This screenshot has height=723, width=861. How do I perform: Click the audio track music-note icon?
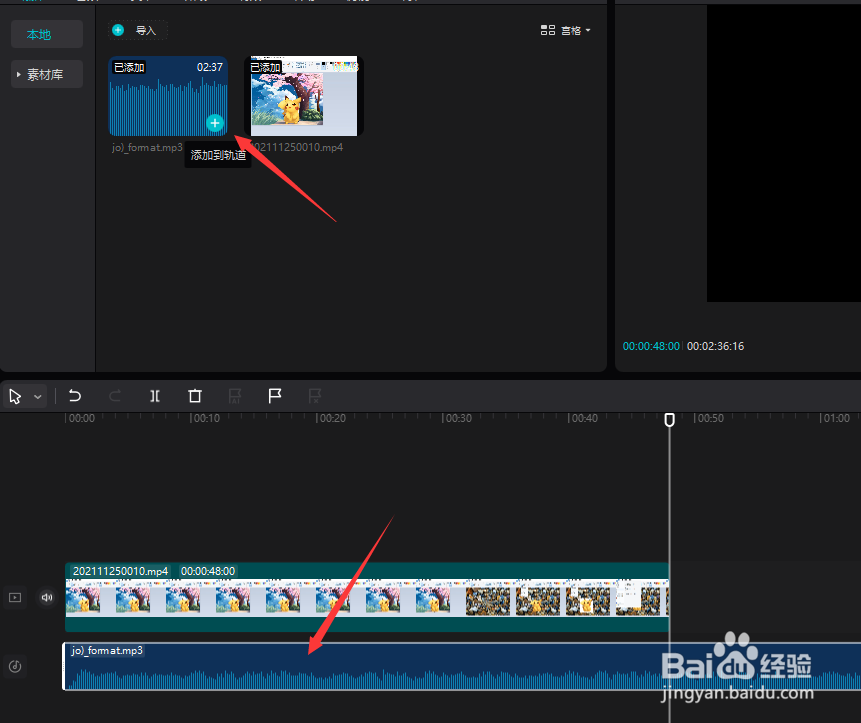15,666
